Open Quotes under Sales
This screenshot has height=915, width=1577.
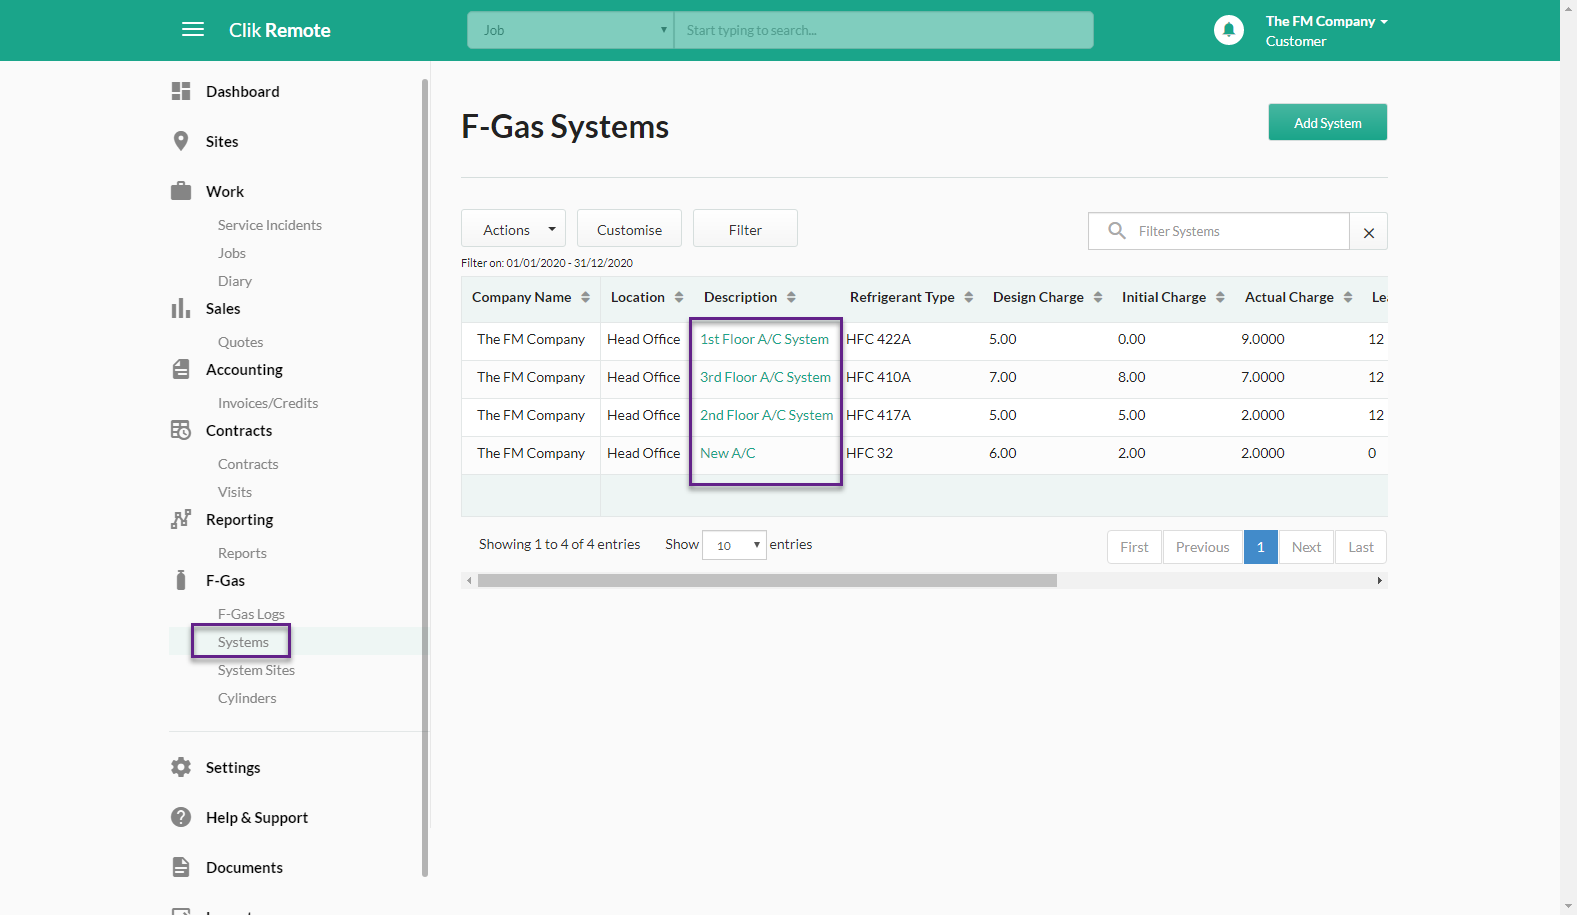tap(241, 342)
